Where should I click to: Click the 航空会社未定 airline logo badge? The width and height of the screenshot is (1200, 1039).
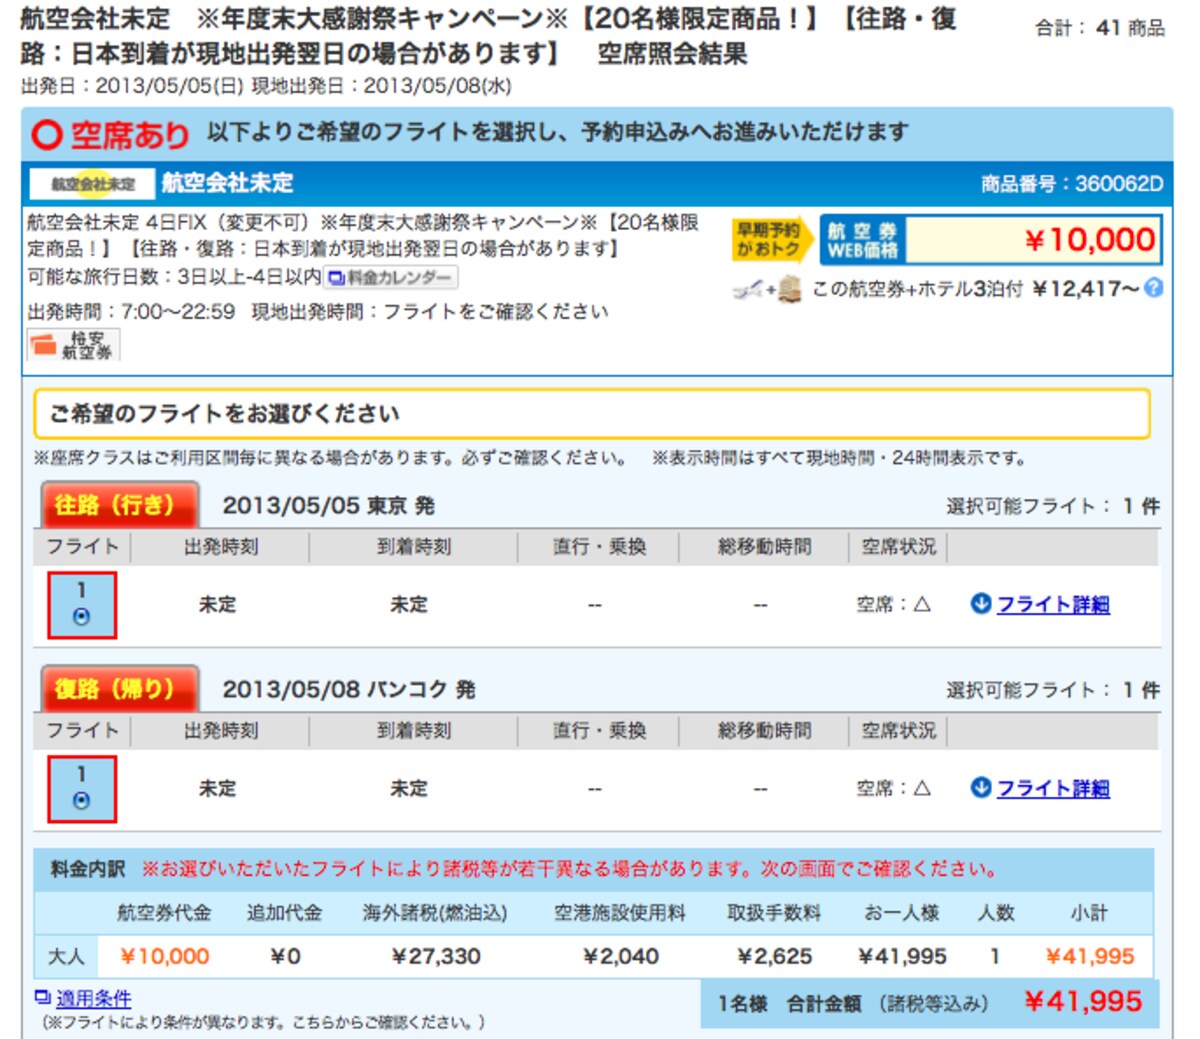click(92, 184)
